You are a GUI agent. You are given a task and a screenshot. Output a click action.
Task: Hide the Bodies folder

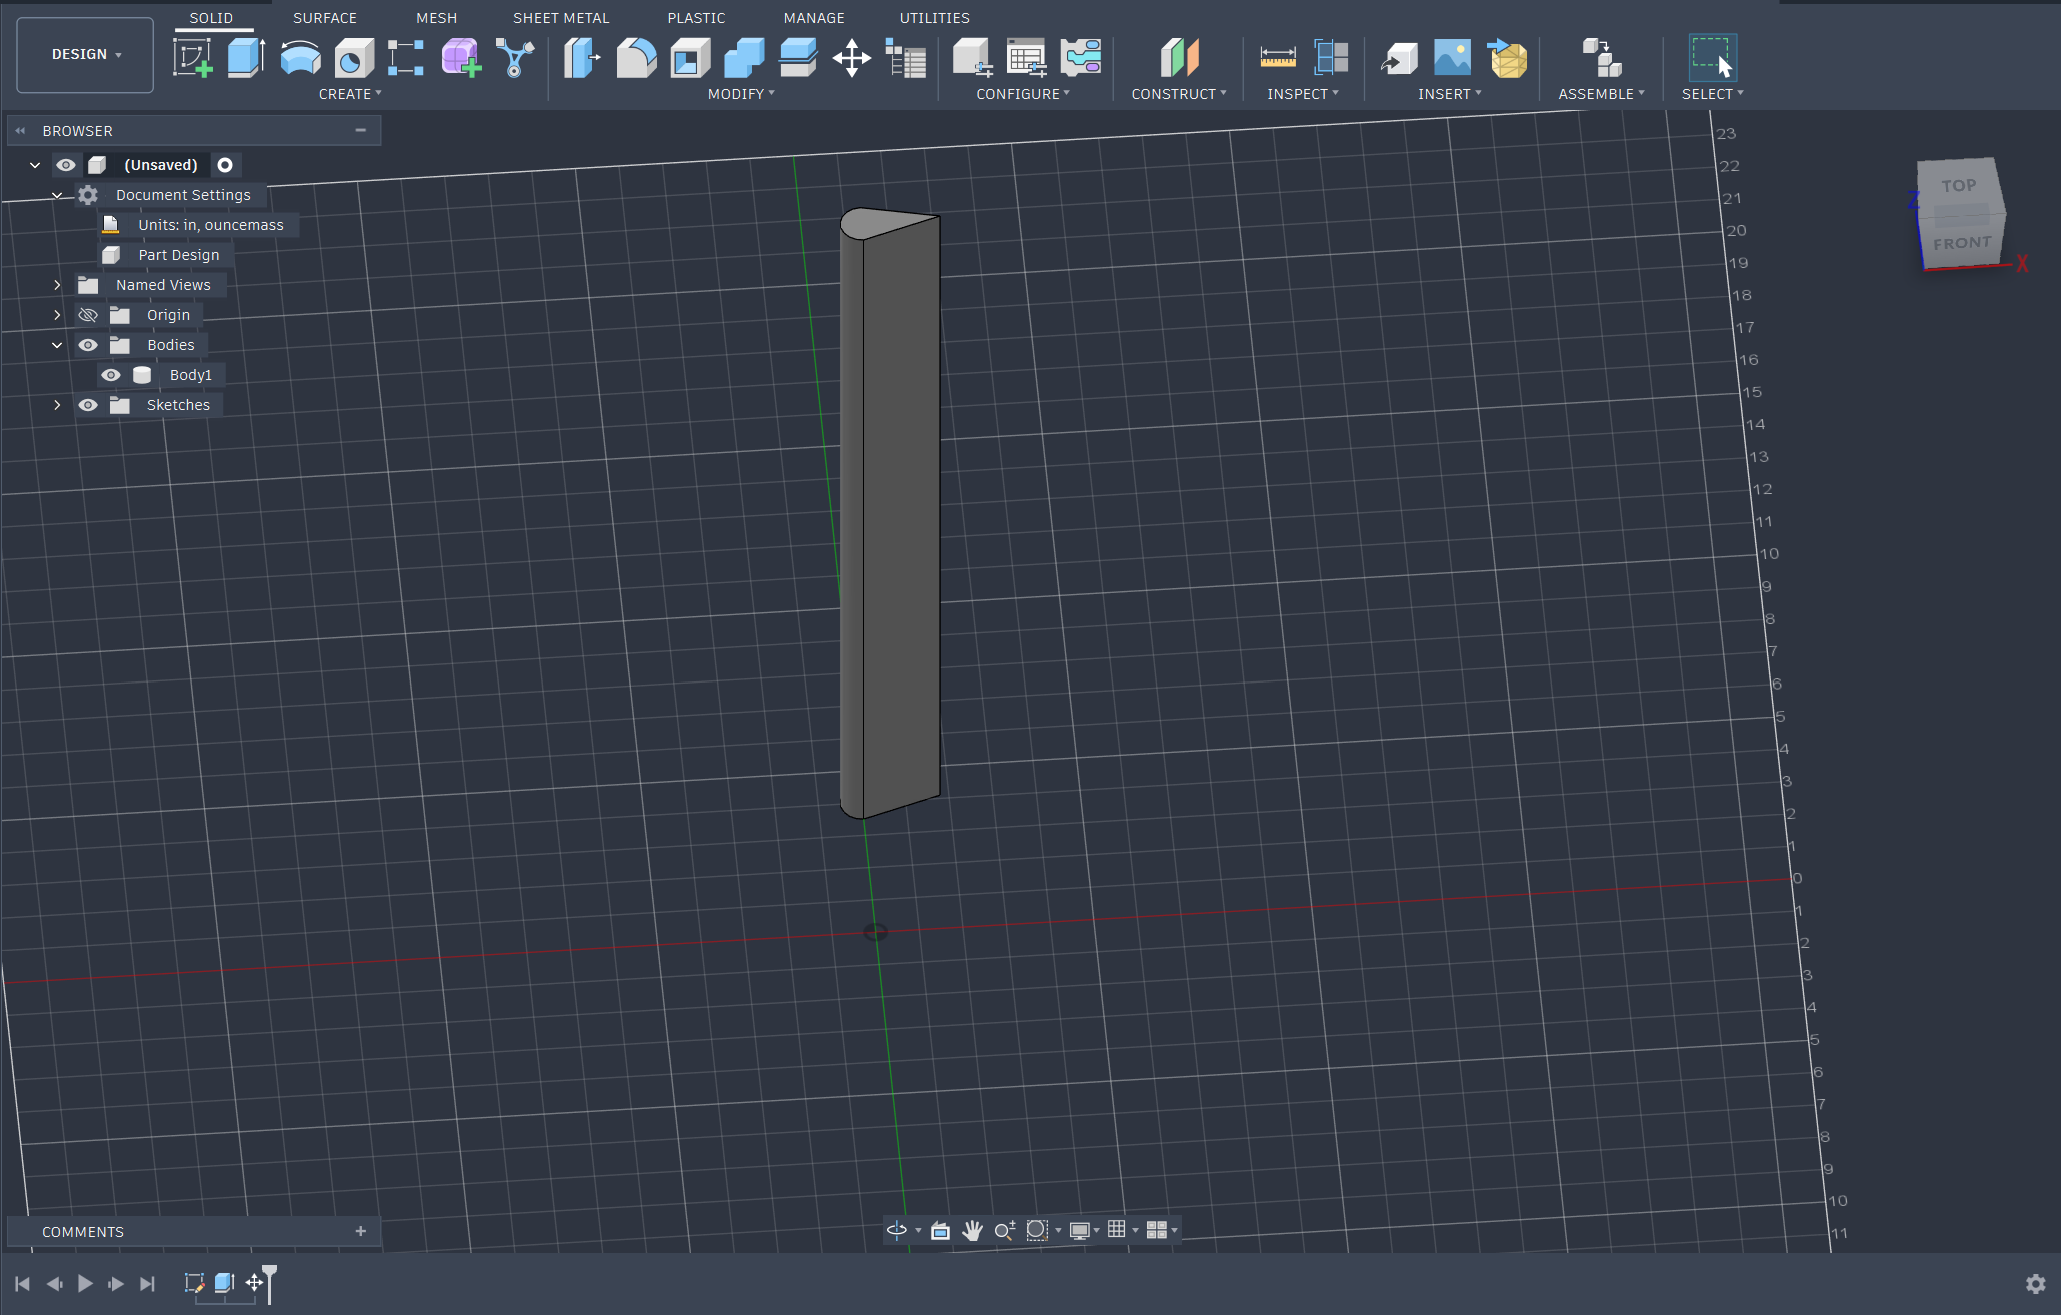pos(88,345)
